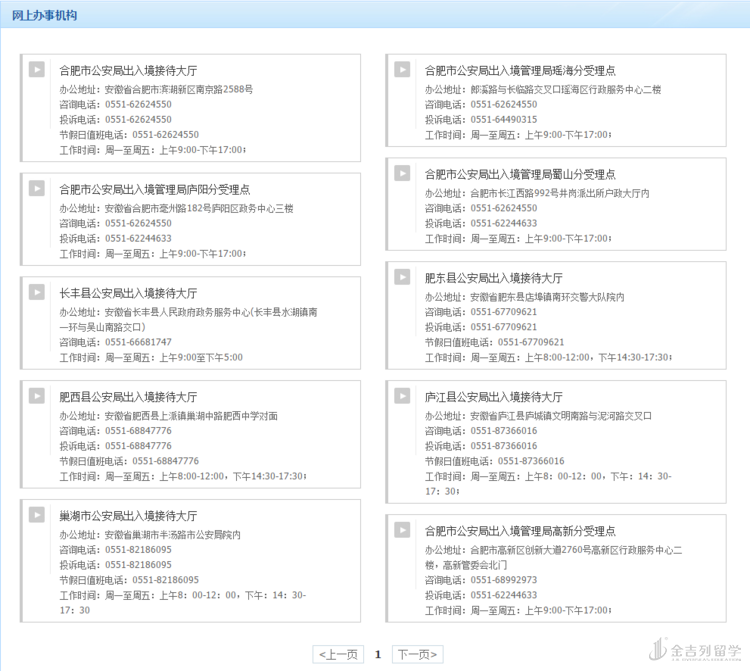The image size is (750, 671).
Task: Click the play icon beside 肥东县公安局出入境接待大厅
Action: 402,277
